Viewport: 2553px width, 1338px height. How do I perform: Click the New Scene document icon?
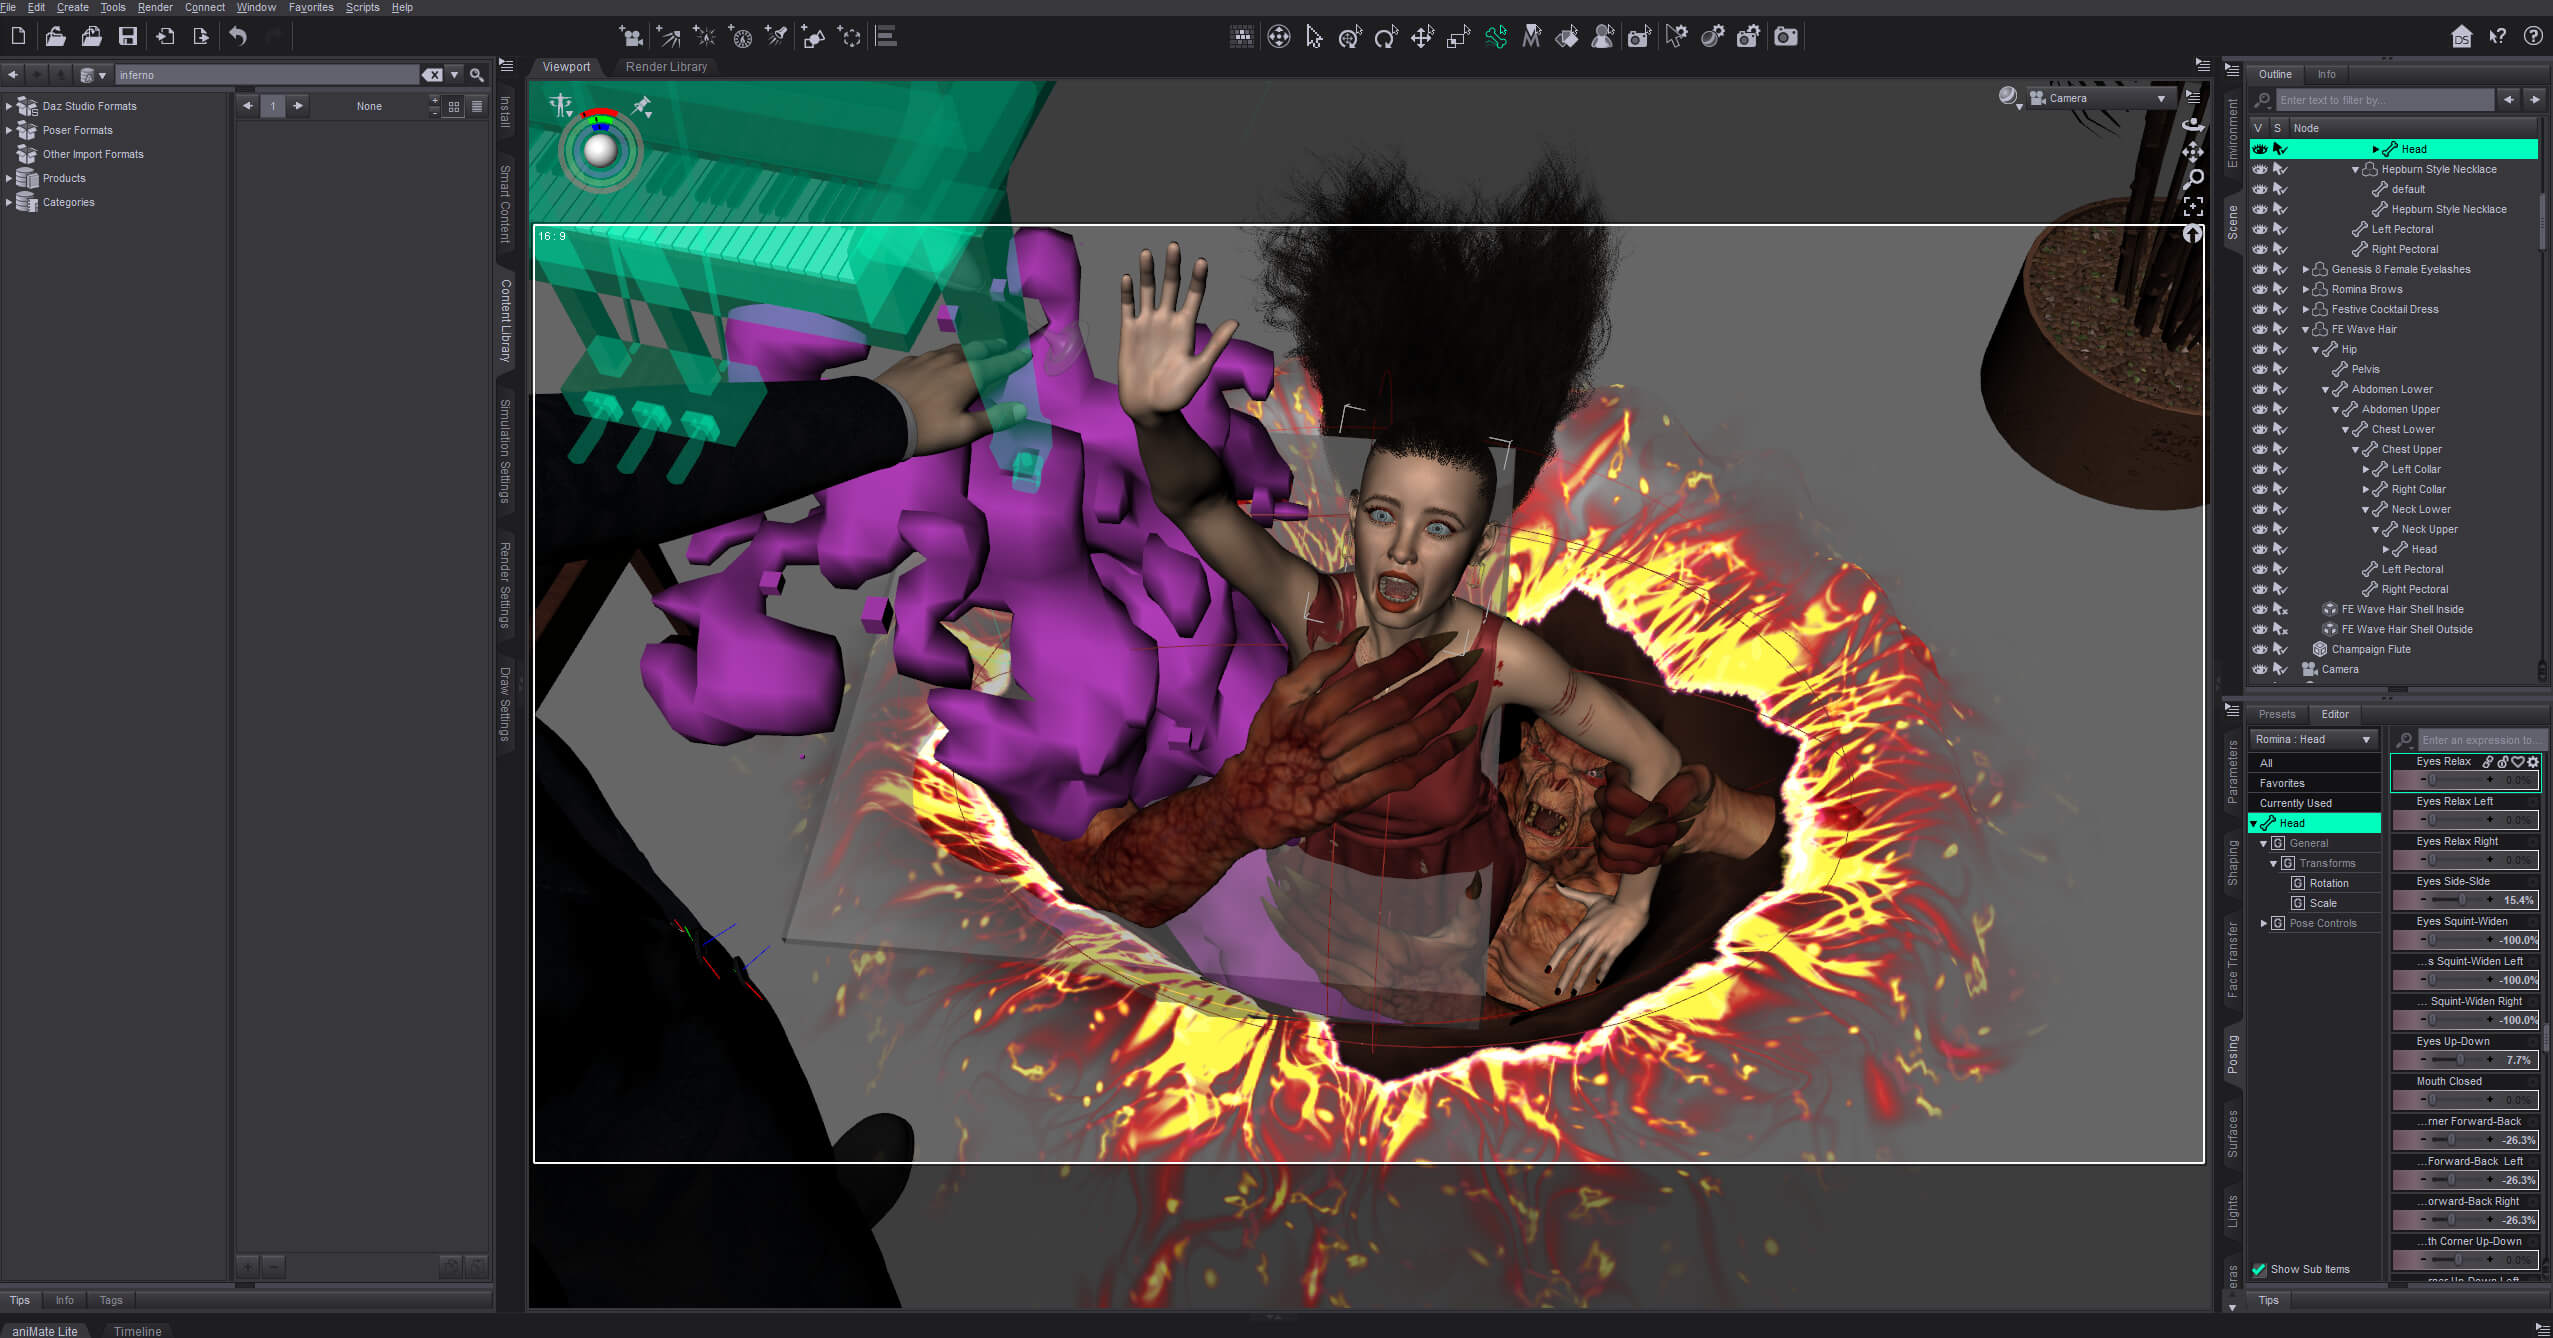(x=18, y=37)
